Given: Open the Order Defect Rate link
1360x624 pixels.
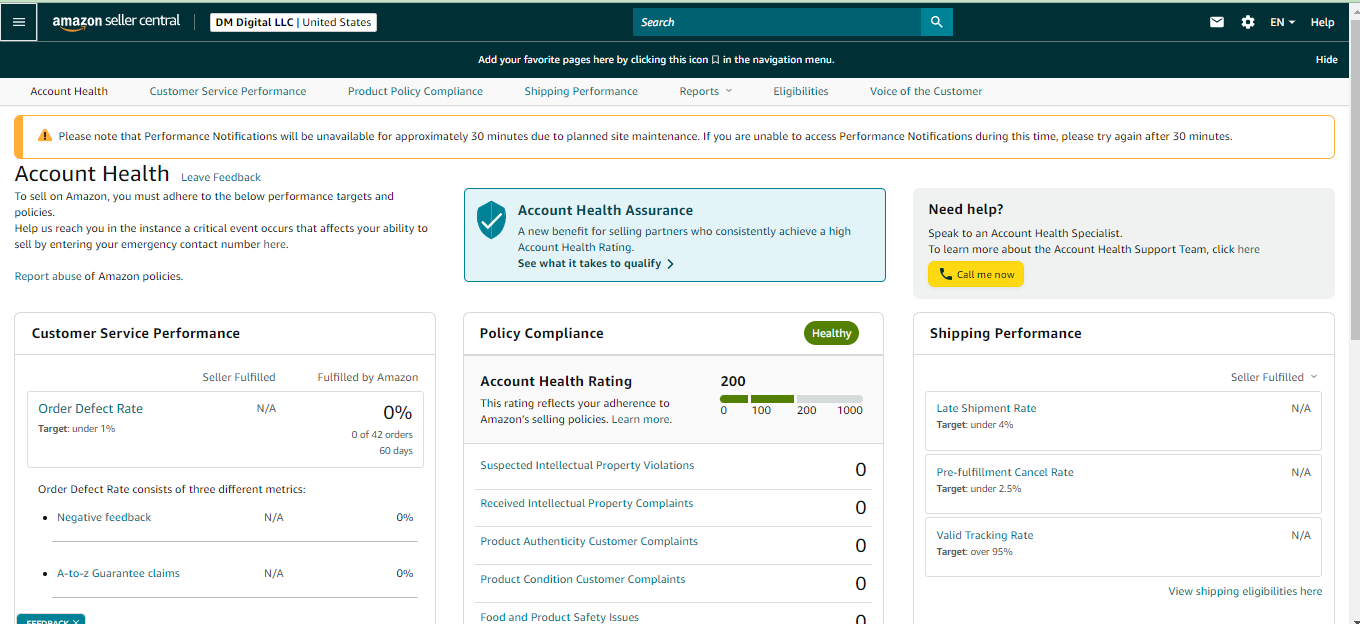Looking at the screenshot, I should pos(90,408).
